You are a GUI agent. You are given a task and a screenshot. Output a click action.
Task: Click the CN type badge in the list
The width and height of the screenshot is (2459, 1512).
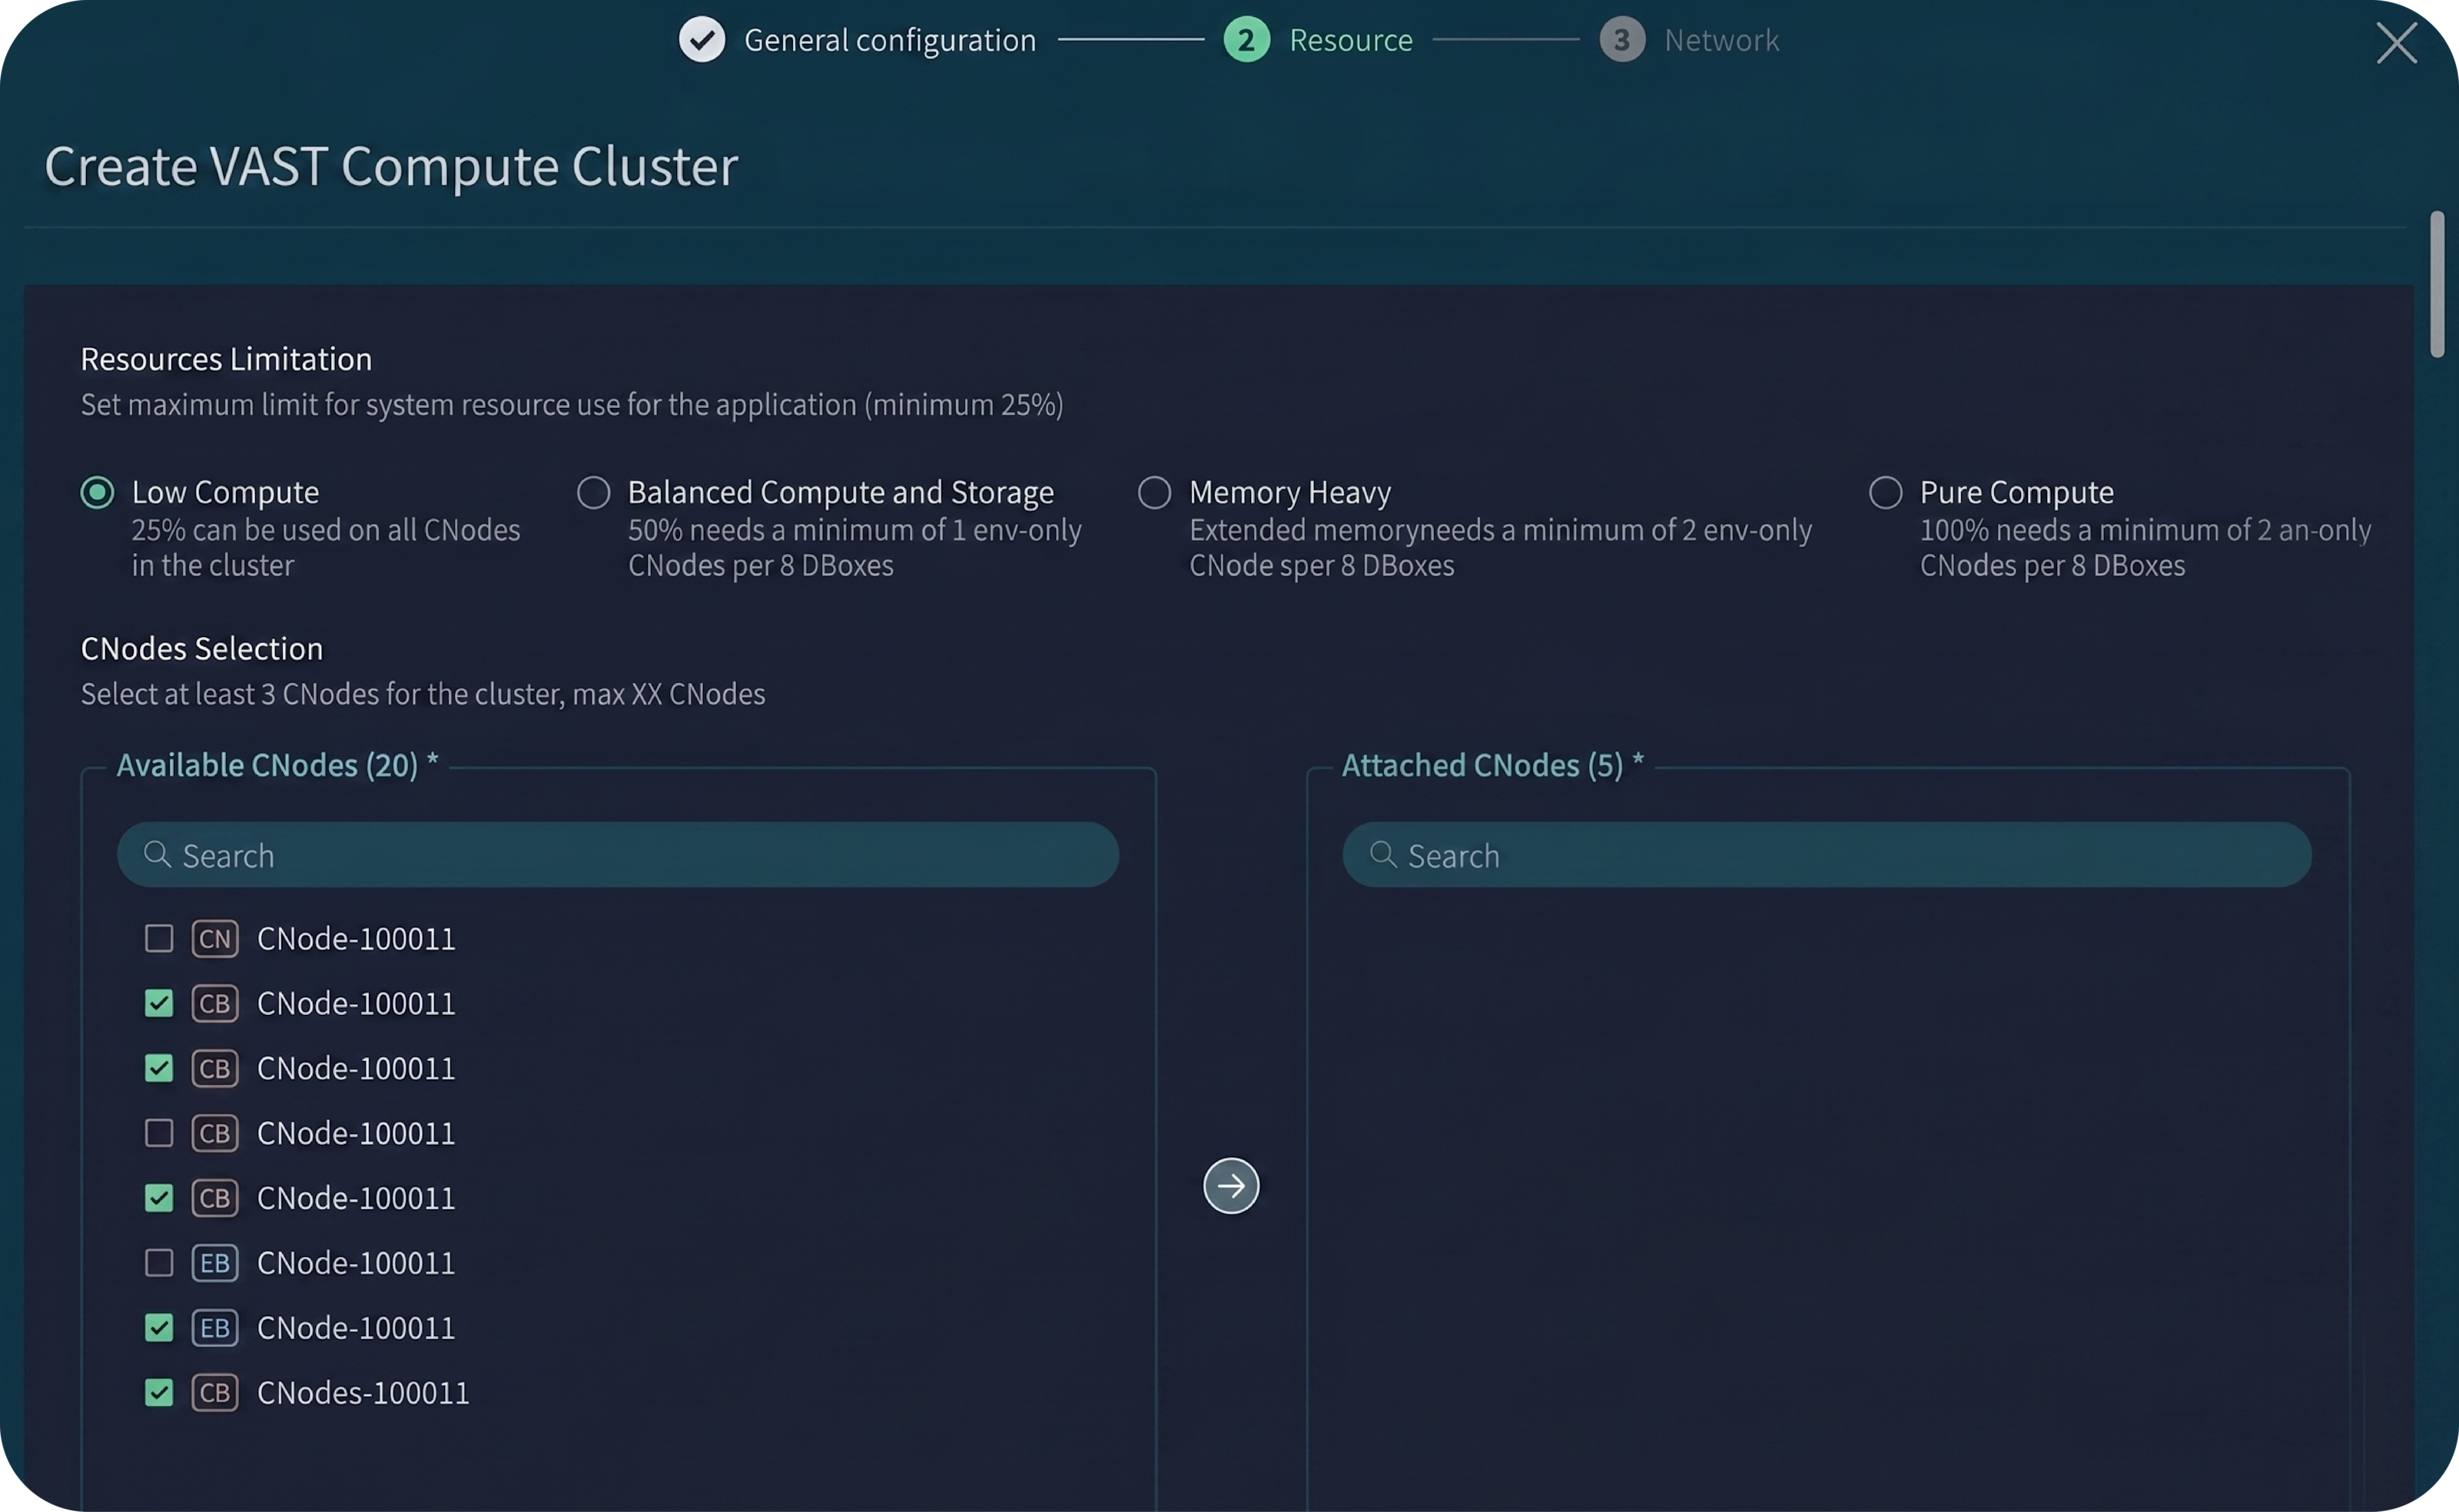point(215,939)
